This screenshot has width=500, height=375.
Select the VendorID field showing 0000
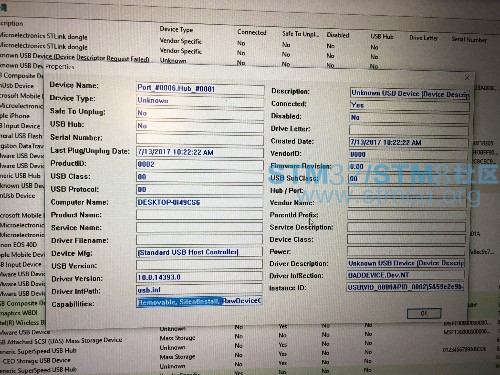pos(408,155)
